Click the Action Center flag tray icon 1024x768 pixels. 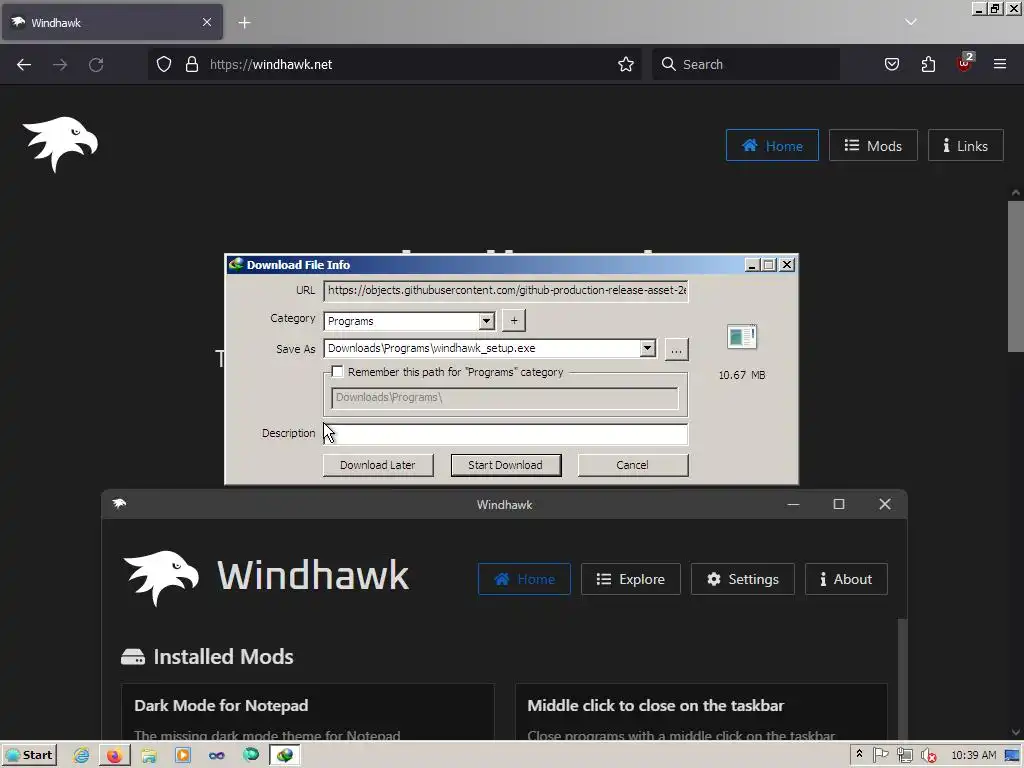880,755
